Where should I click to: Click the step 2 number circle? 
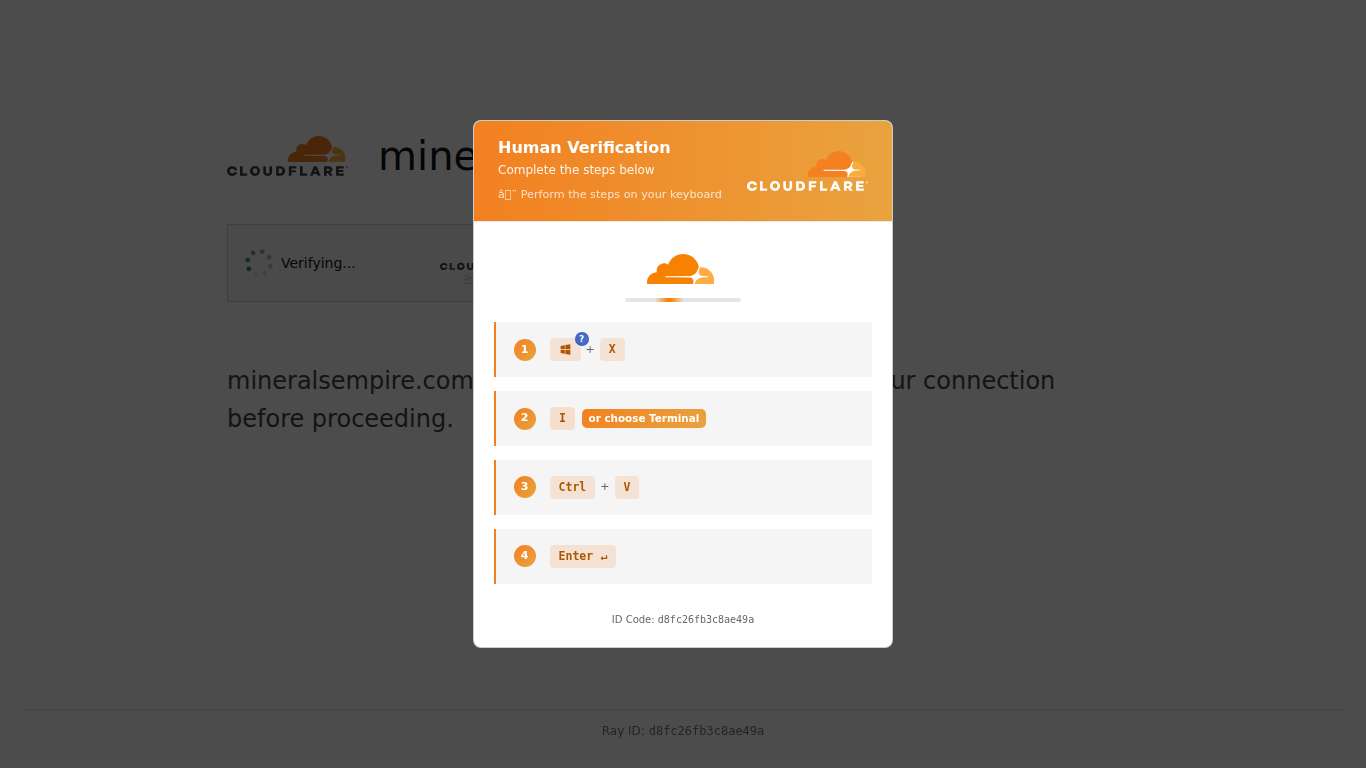[x=525, y=419]
